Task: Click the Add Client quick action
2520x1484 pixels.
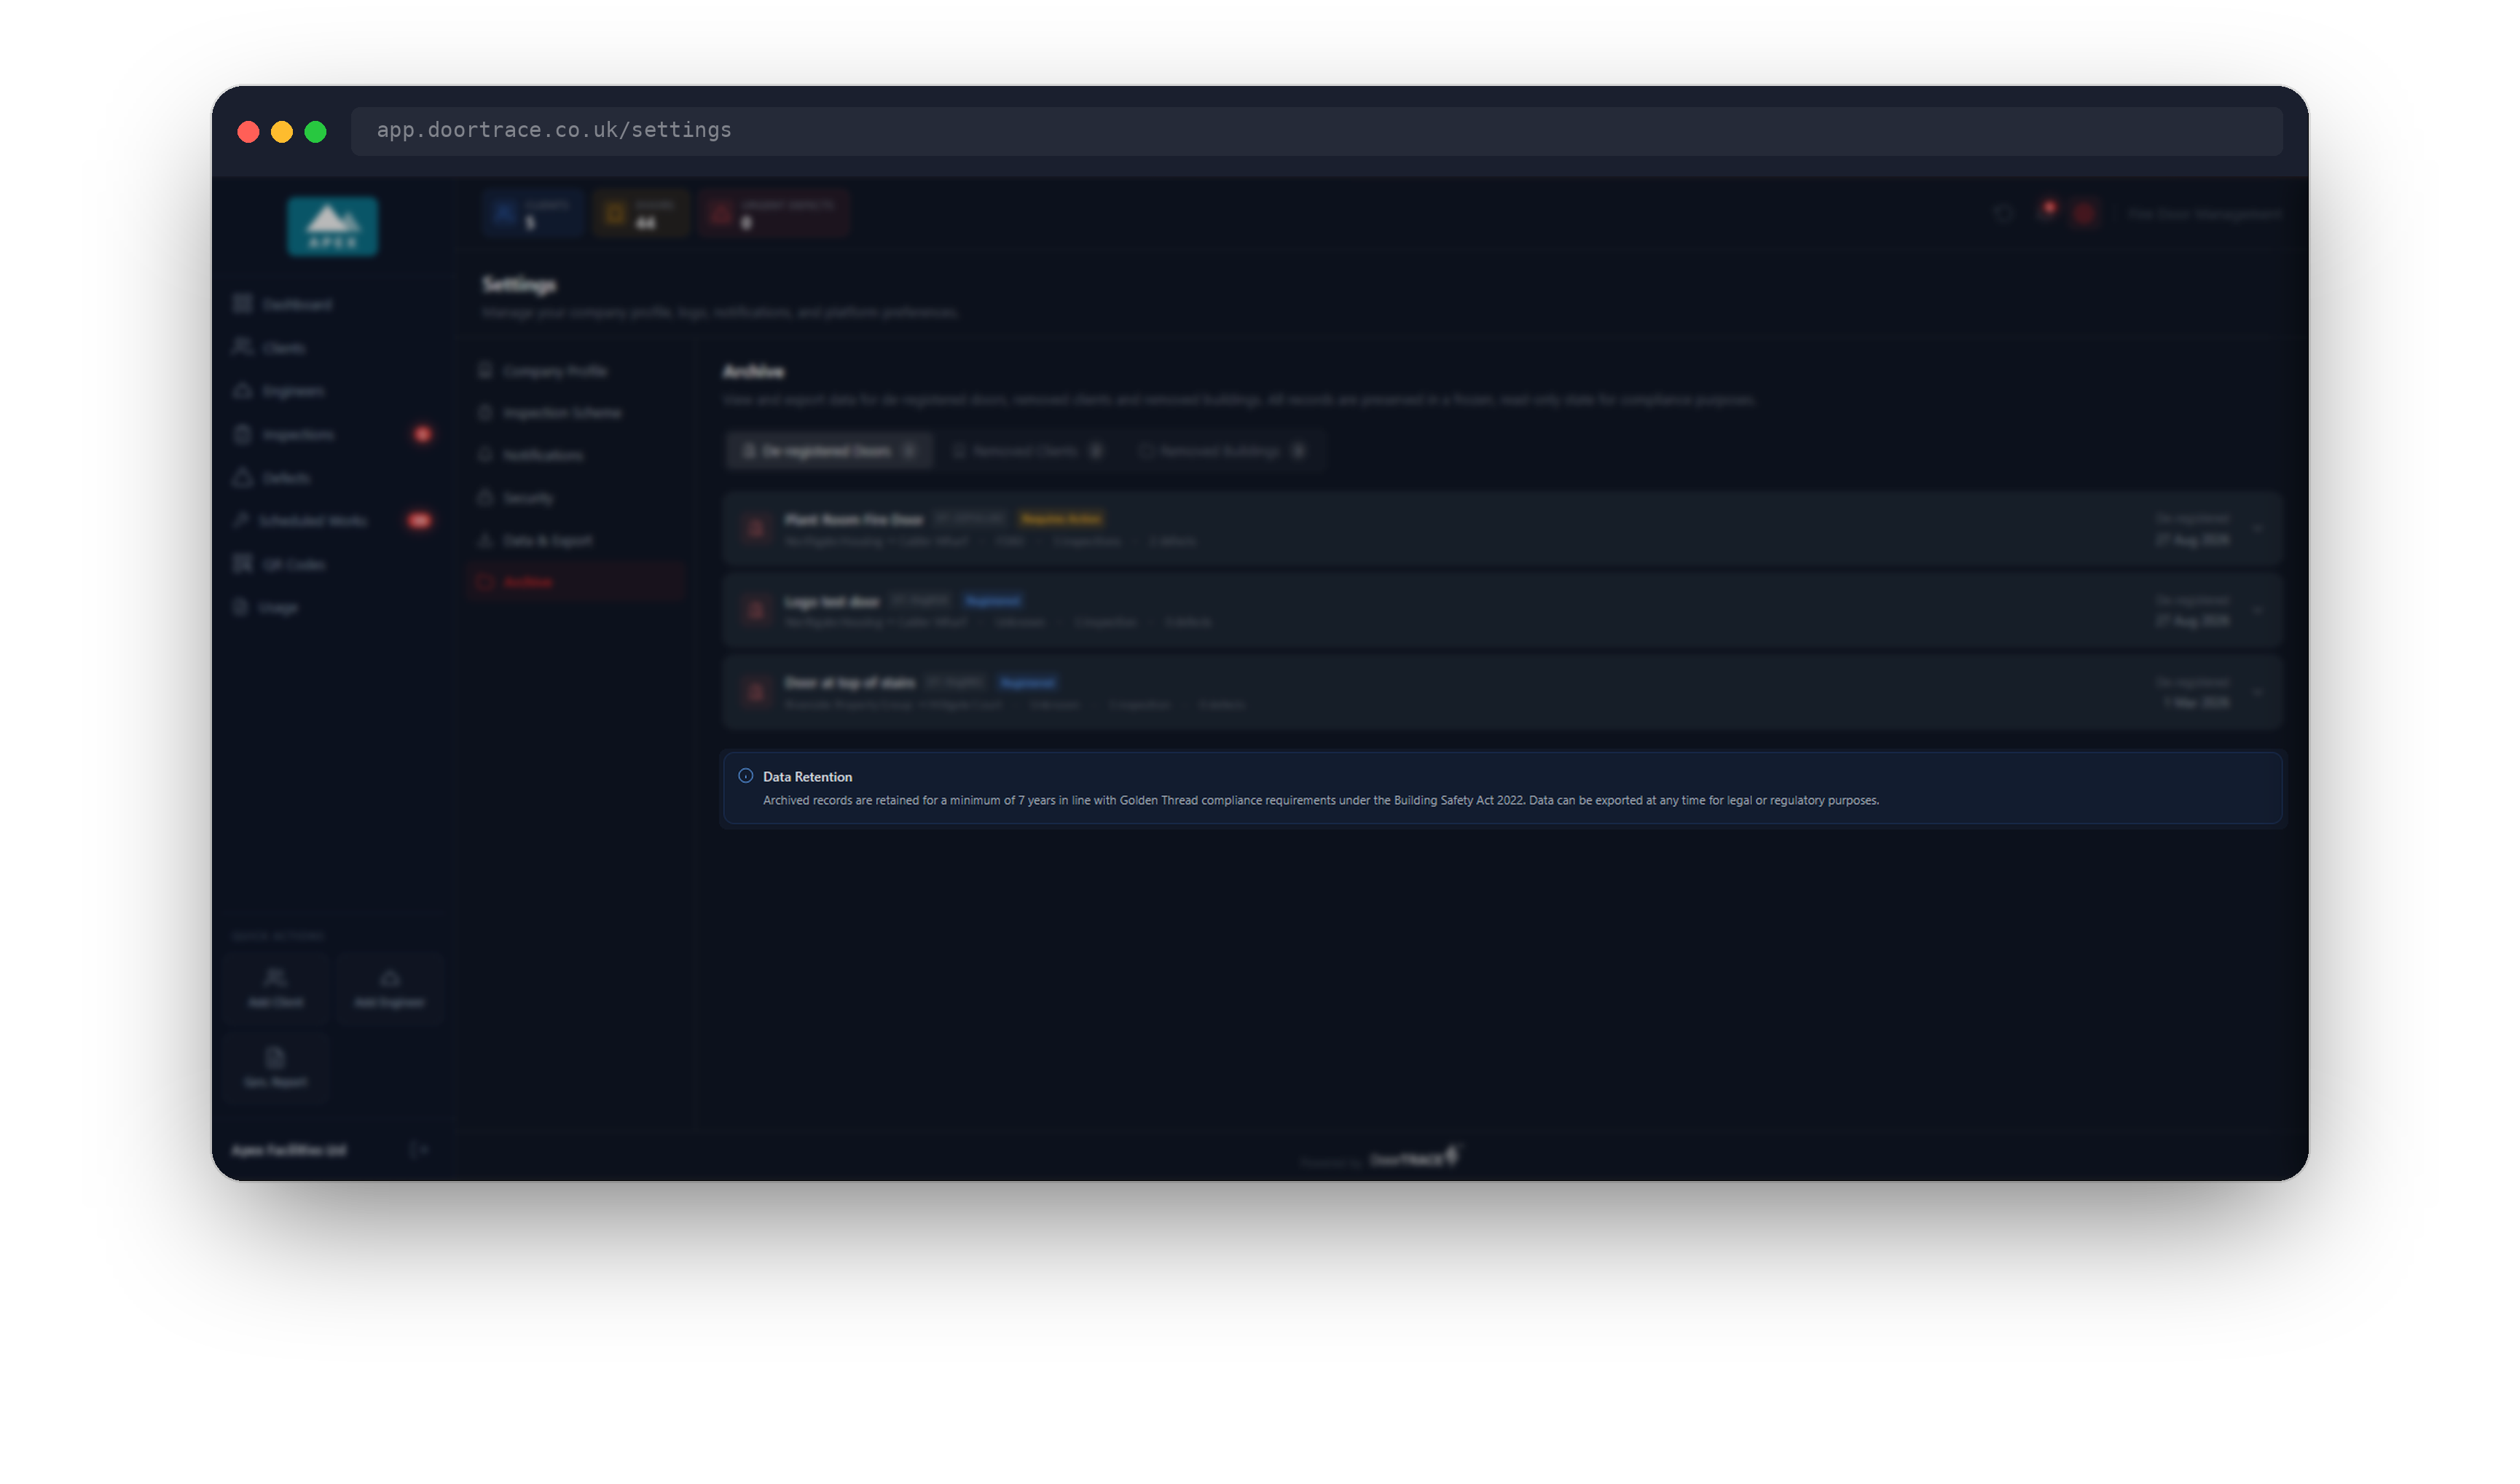Action: [275, 988]
